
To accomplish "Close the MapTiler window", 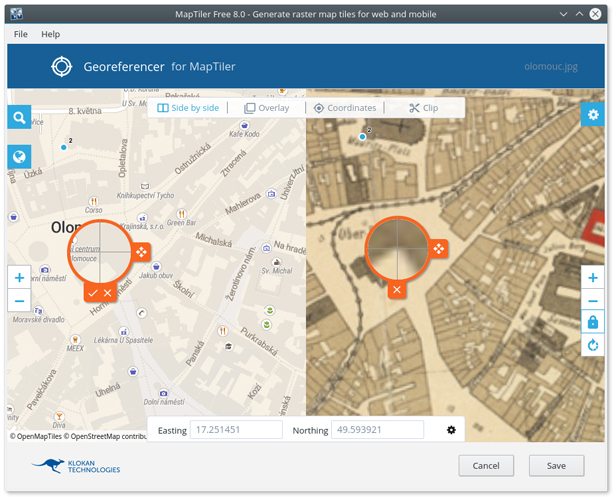I will (x=595, y=14).
